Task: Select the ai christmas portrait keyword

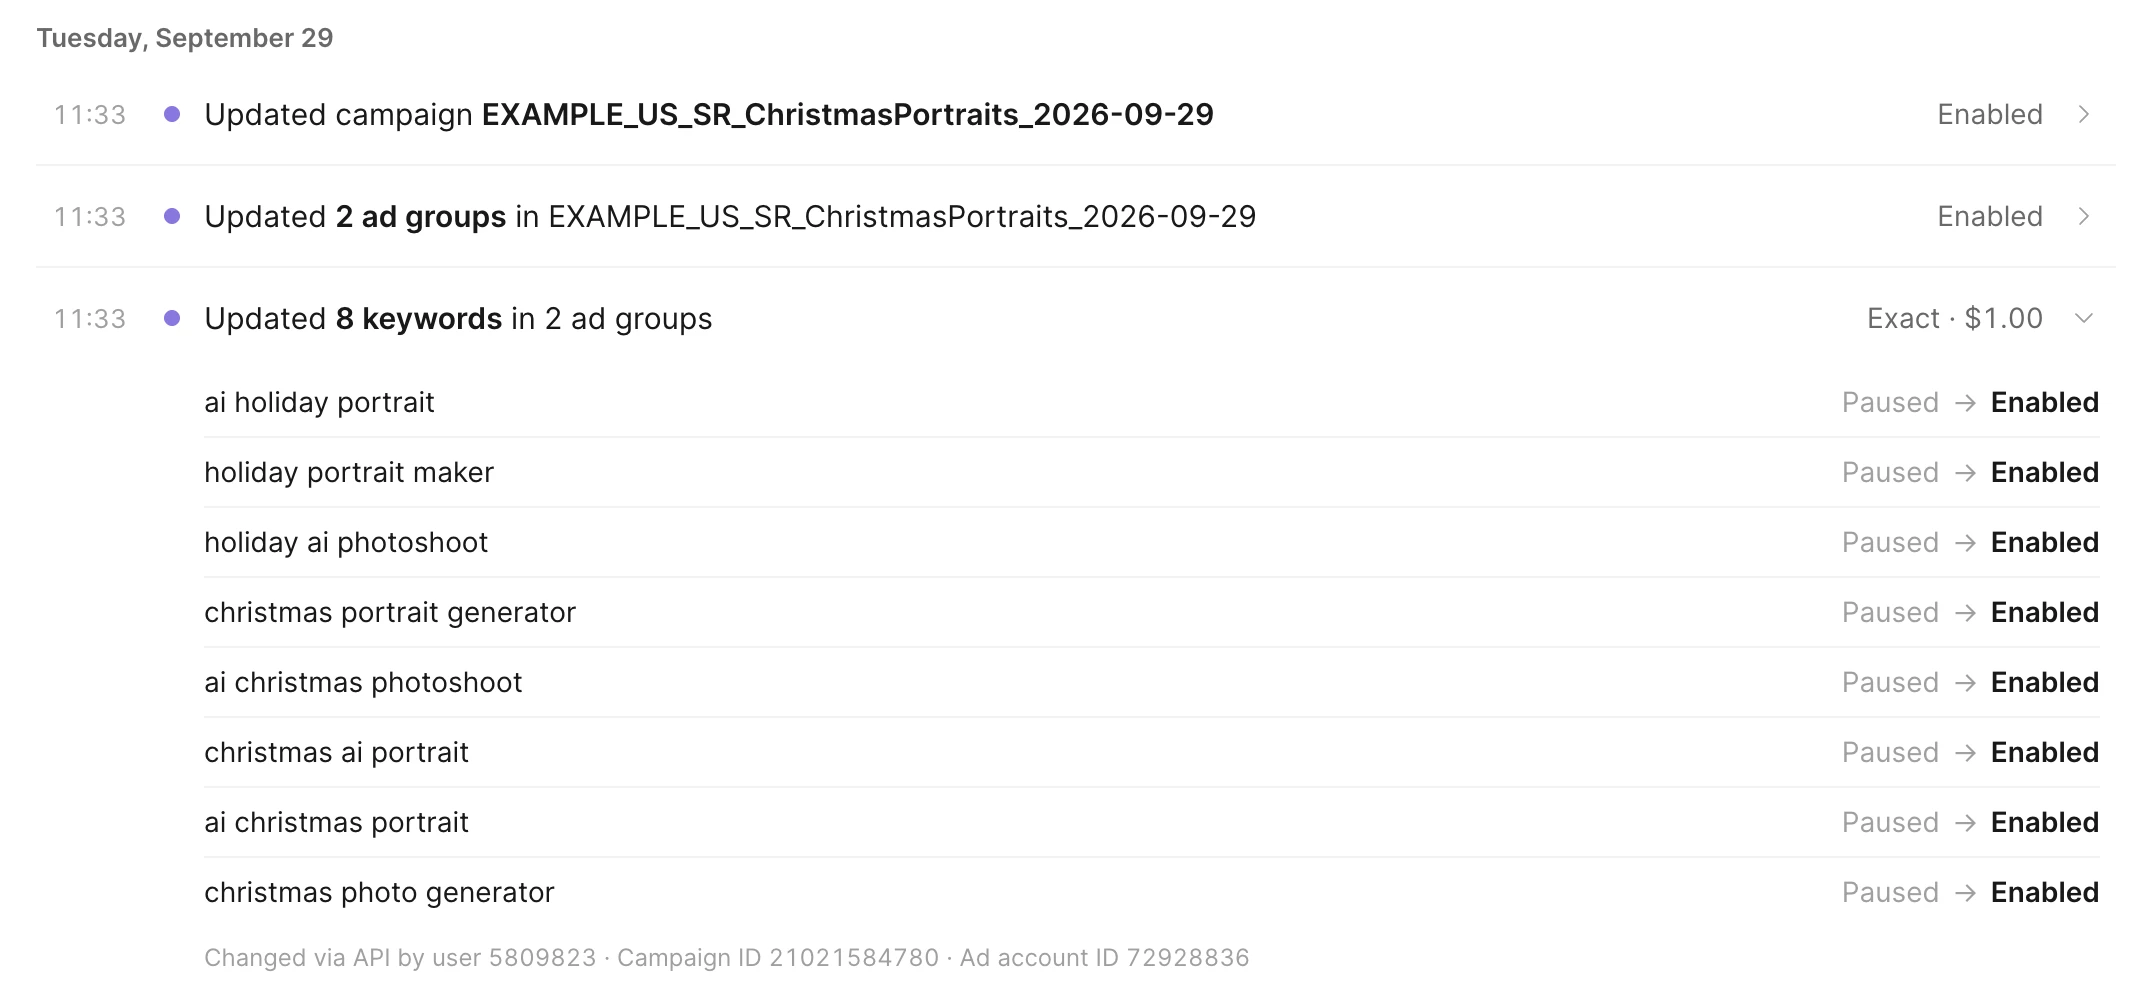Action: coord(336,823)
